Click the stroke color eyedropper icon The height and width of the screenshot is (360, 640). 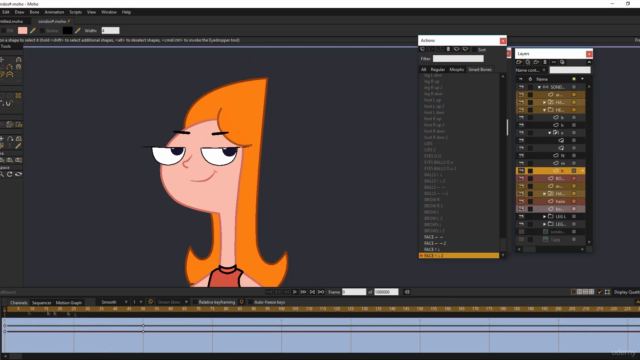(78, 31)
